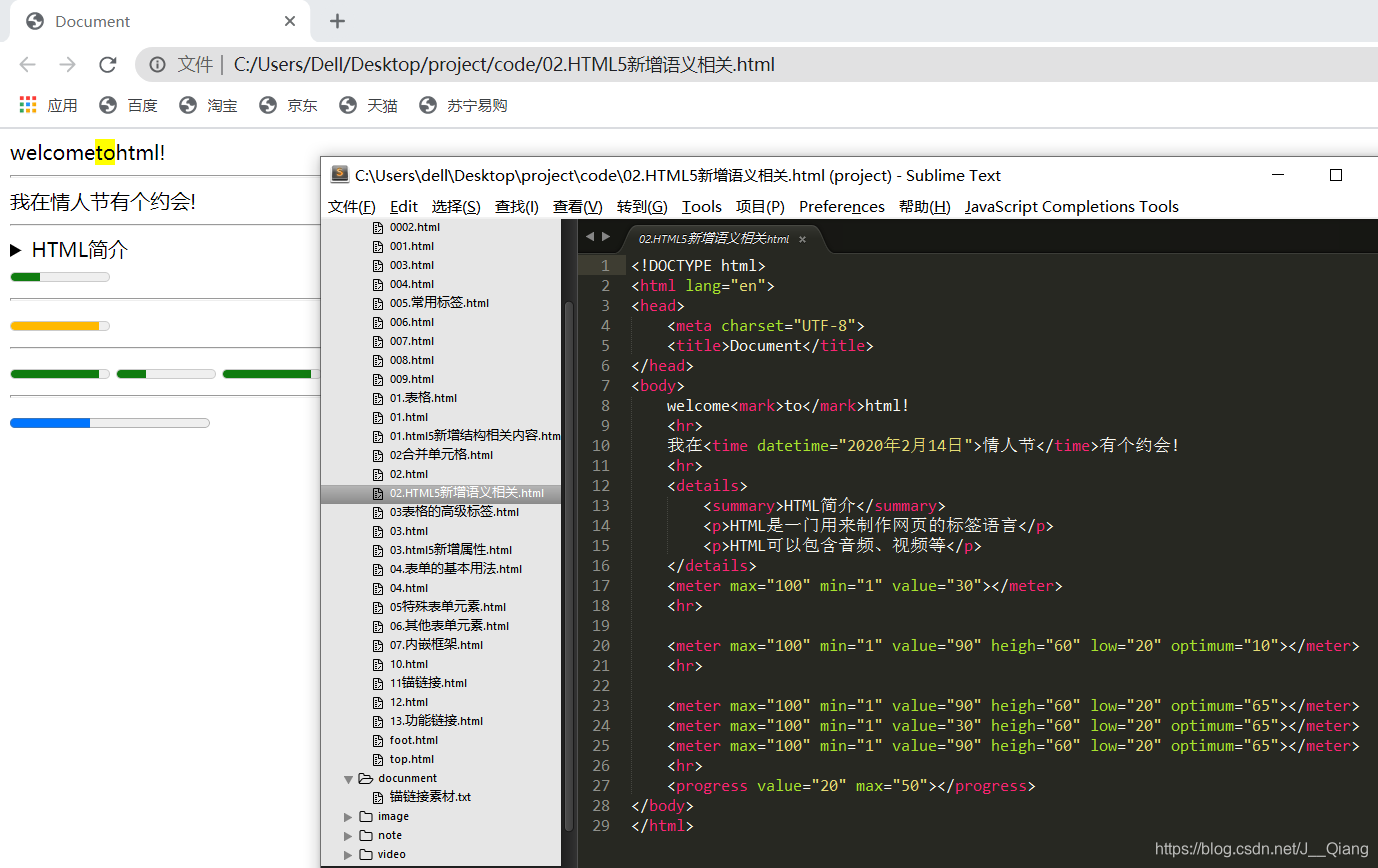The height and width of the screenshot is (868, 1378).
Task: Open the 转到(G) menu
Action: click(642, 207)
